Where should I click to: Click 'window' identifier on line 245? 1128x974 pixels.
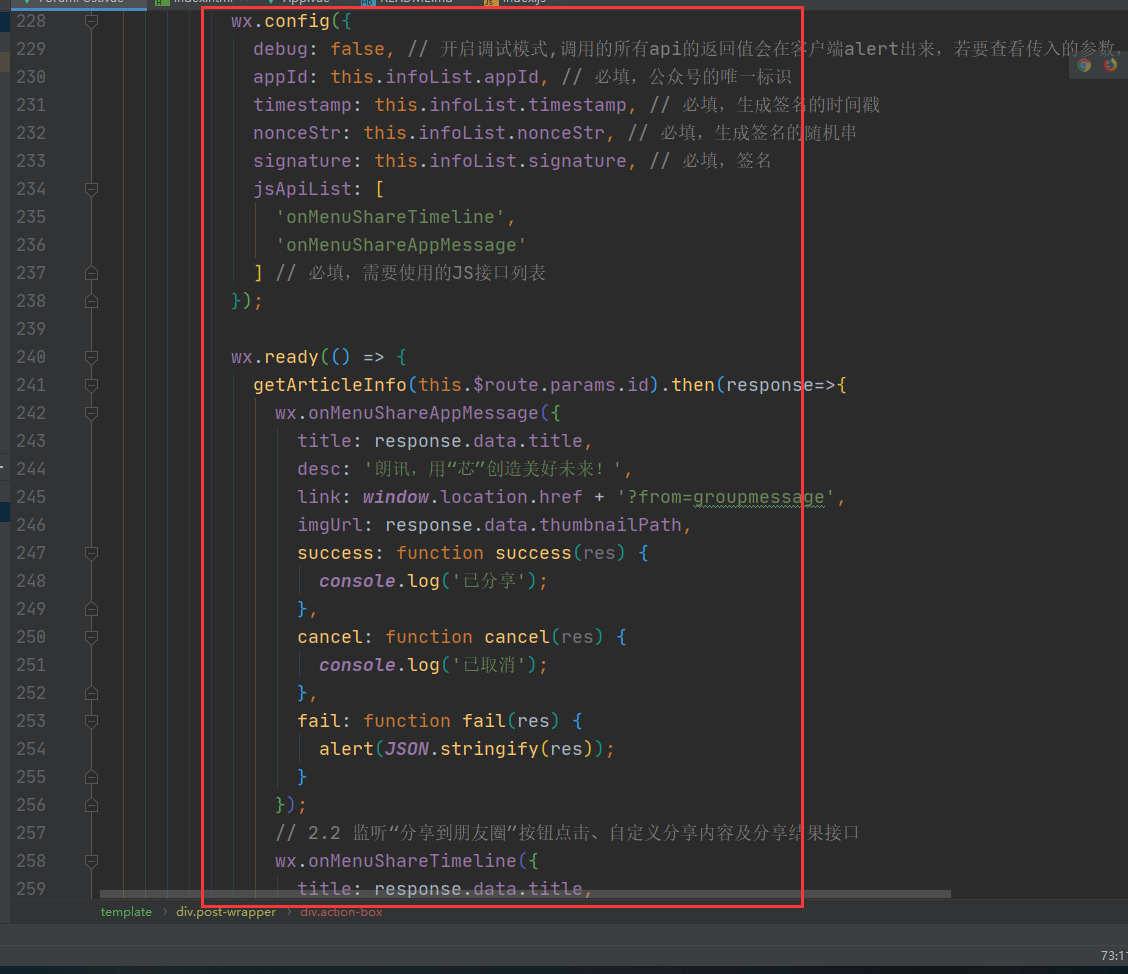click(x=396, y=497)
